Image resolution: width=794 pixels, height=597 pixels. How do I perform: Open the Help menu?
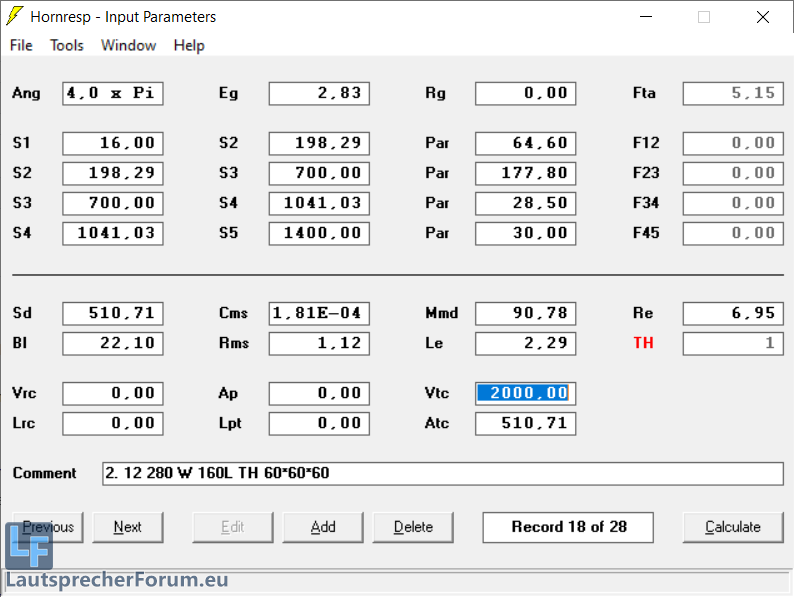pos(189,45)
